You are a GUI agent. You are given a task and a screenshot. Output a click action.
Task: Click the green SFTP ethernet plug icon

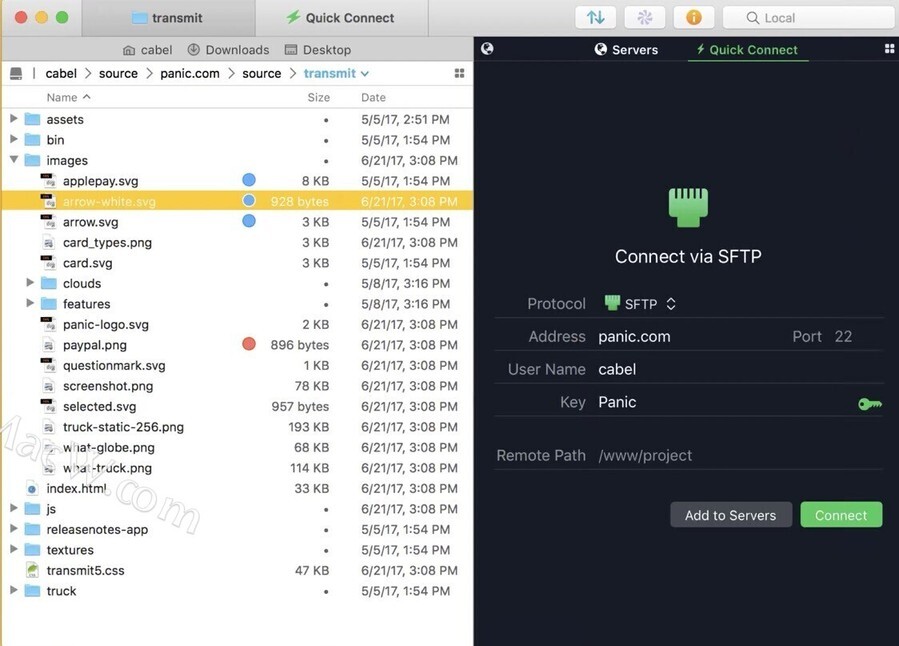[x=688, y=207]
